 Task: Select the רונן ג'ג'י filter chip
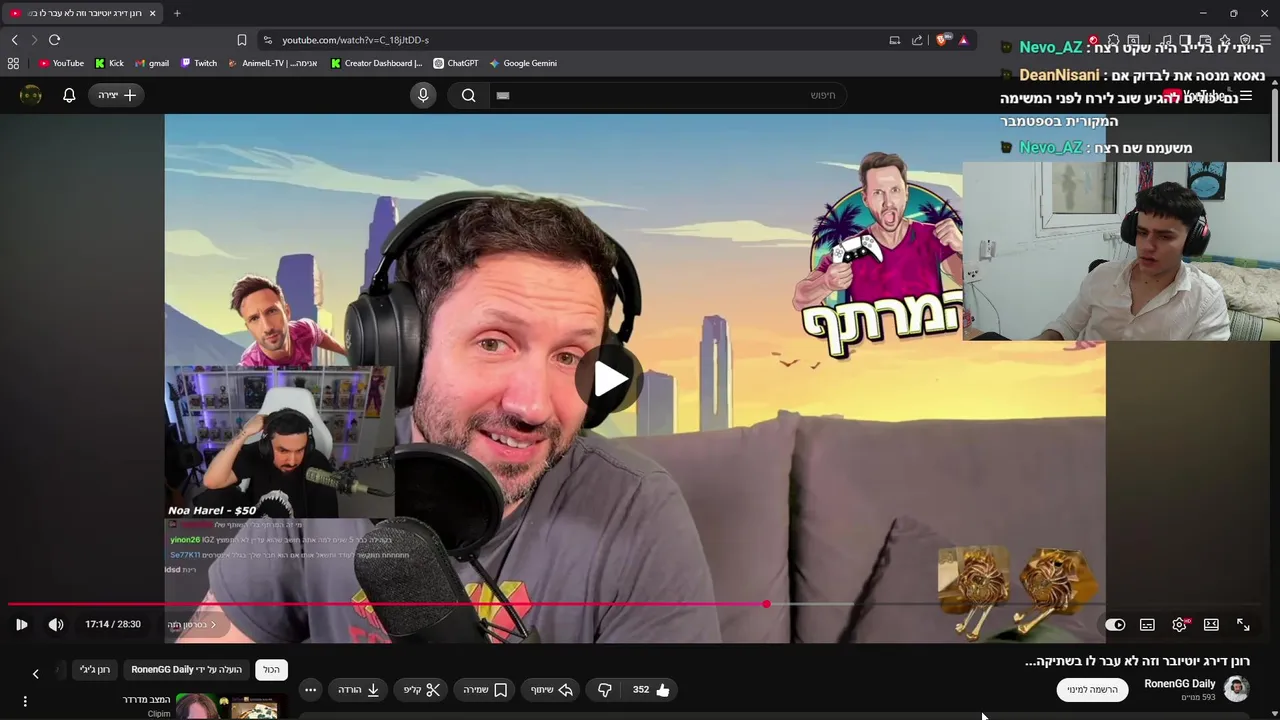95,670
